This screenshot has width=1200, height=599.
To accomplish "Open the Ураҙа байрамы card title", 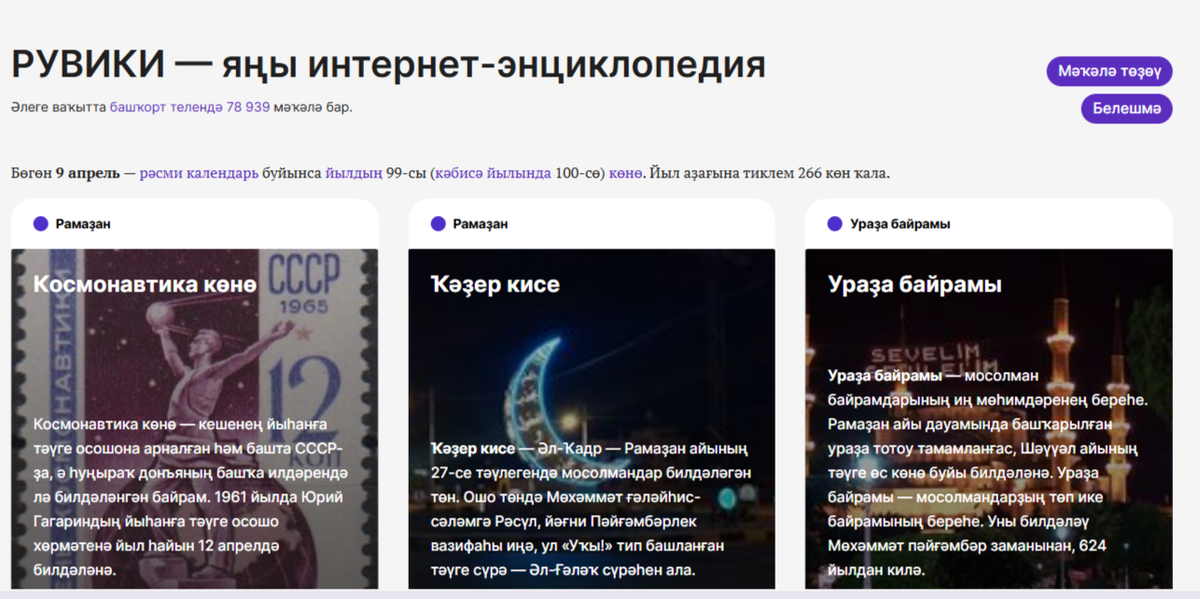I will click(x=915, y=285).
